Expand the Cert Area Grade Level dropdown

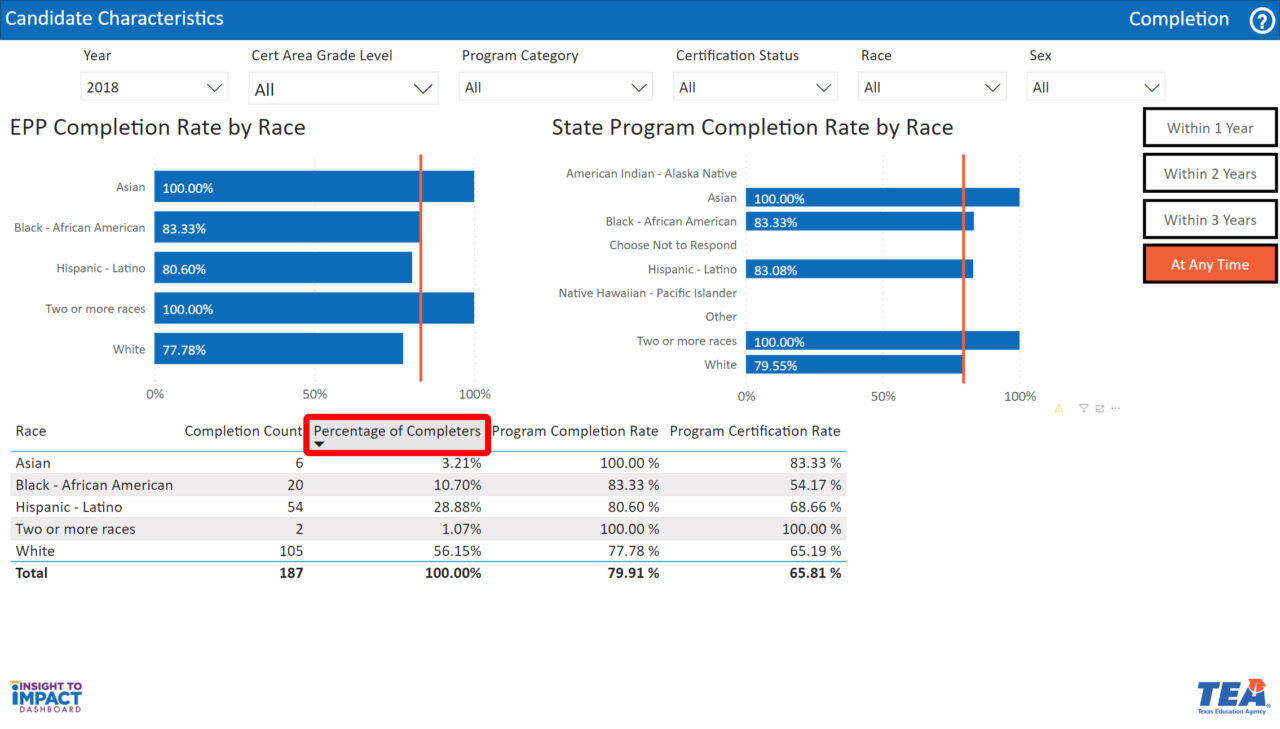point(343,89)
